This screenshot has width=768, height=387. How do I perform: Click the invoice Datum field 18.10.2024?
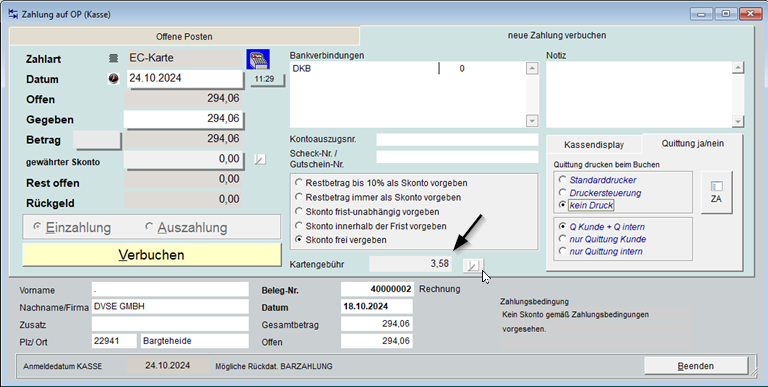[377, 307]
